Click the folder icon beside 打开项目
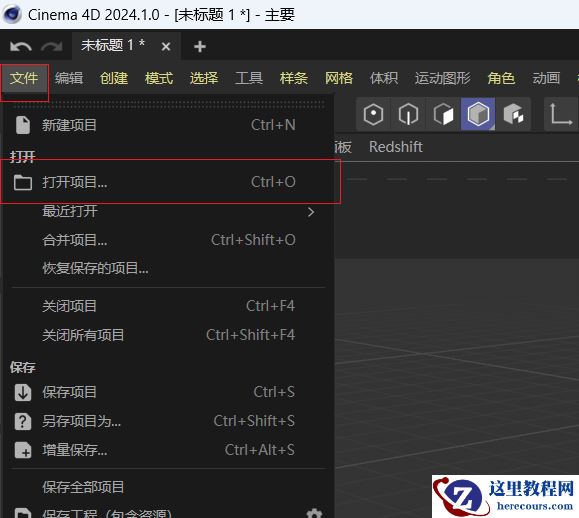Image resolution: width=579 pixels, height=518 pixels. pos(23,182)
